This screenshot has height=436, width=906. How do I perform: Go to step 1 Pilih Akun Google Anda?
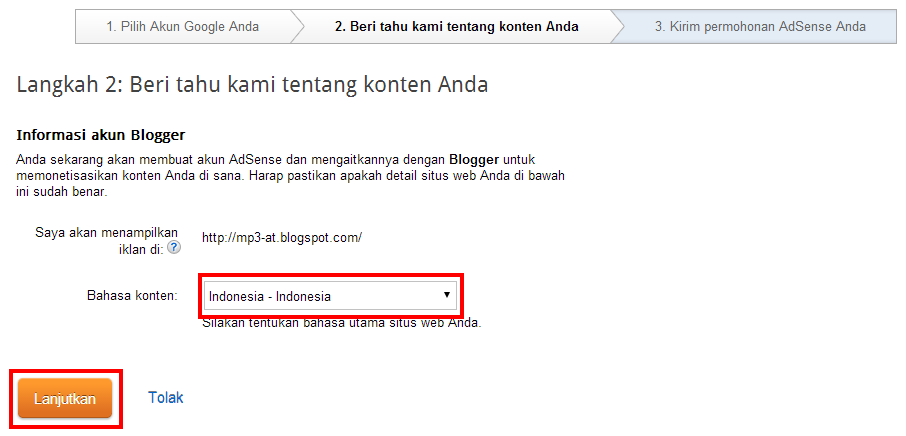coord(183,27)
